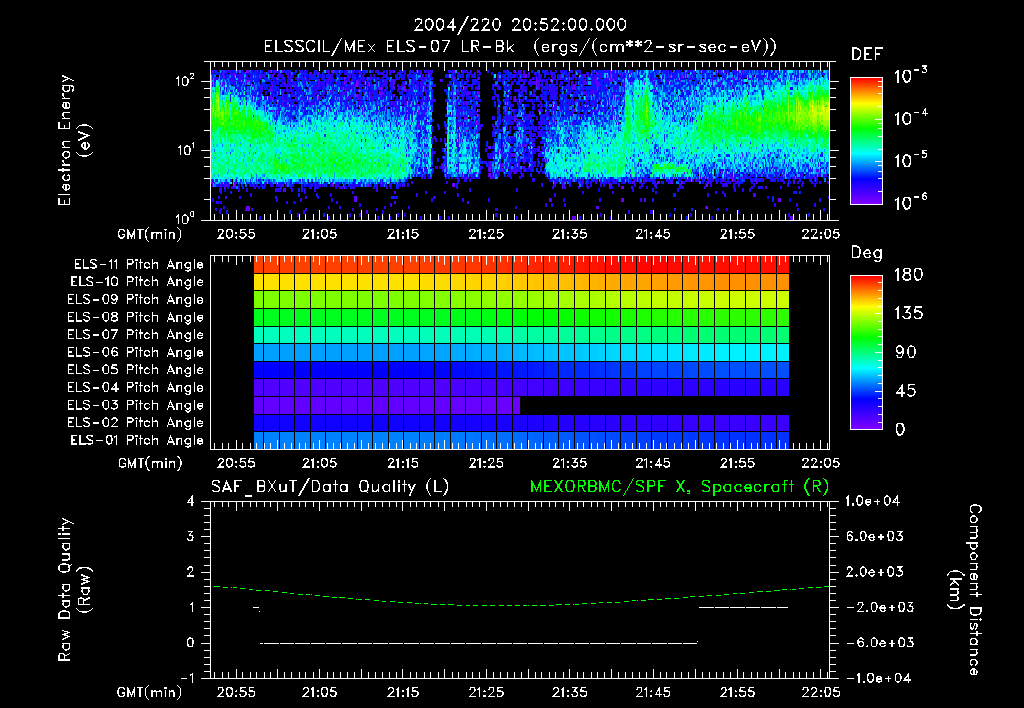Select the ELS-08 Pitch Angle row label

[x=135, y=317]
